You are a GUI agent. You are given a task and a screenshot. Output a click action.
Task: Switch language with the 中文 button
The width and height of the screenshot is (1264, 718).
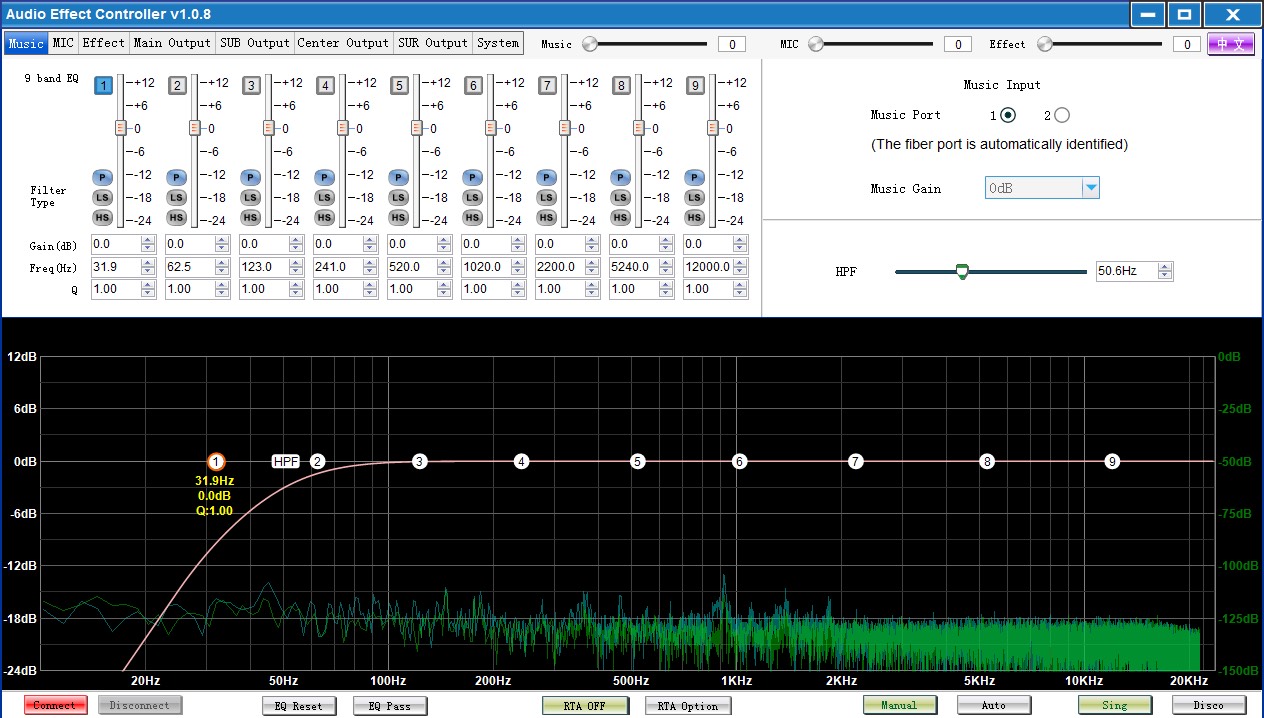(x=1230, y=44)
